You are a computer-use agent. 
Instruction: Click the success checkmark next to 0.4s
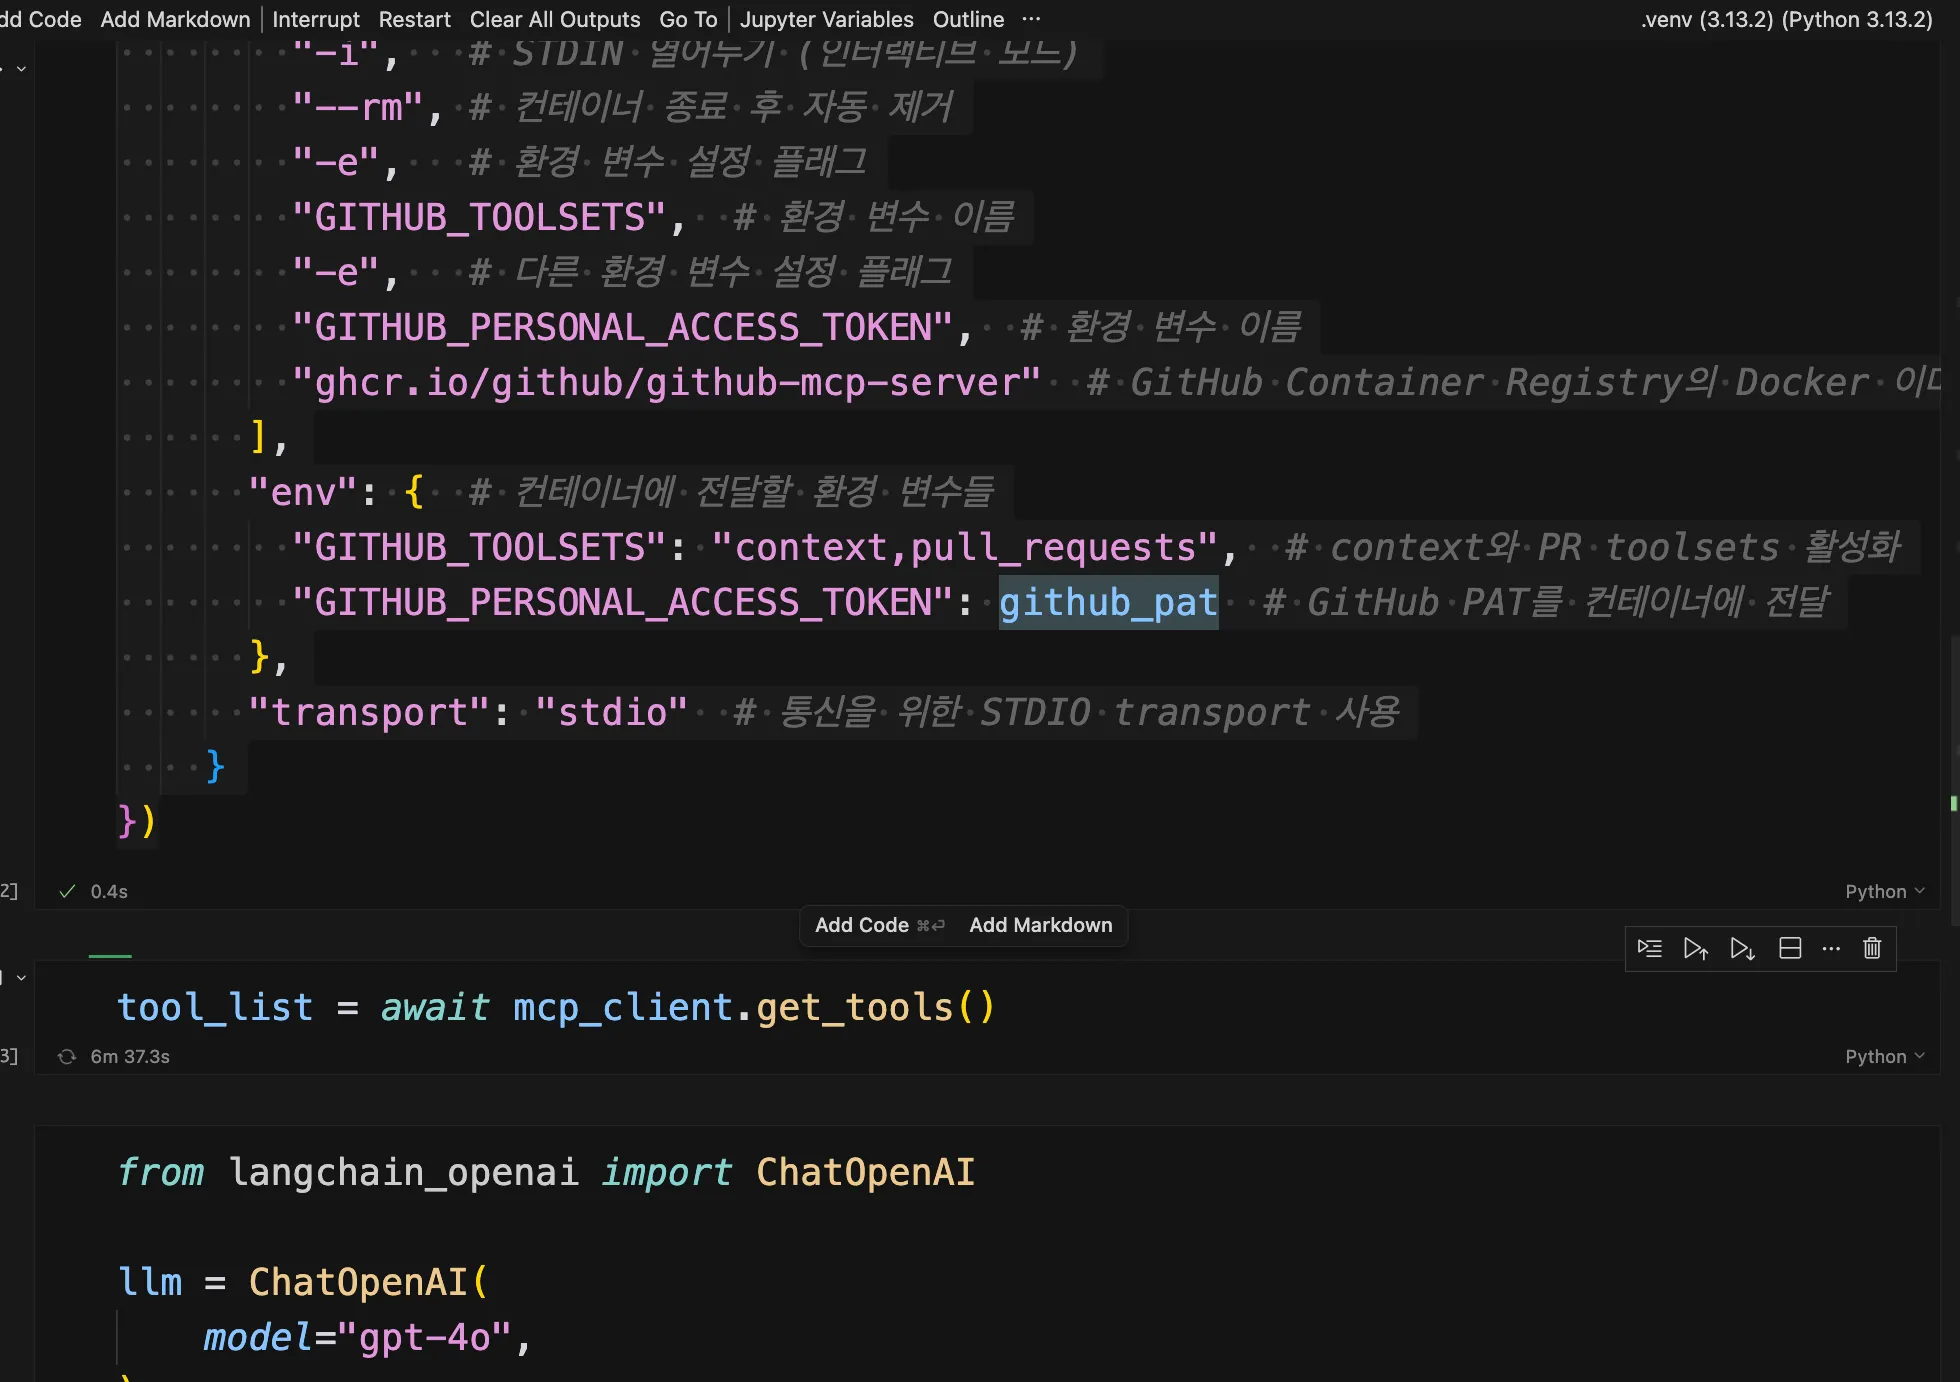67,891
